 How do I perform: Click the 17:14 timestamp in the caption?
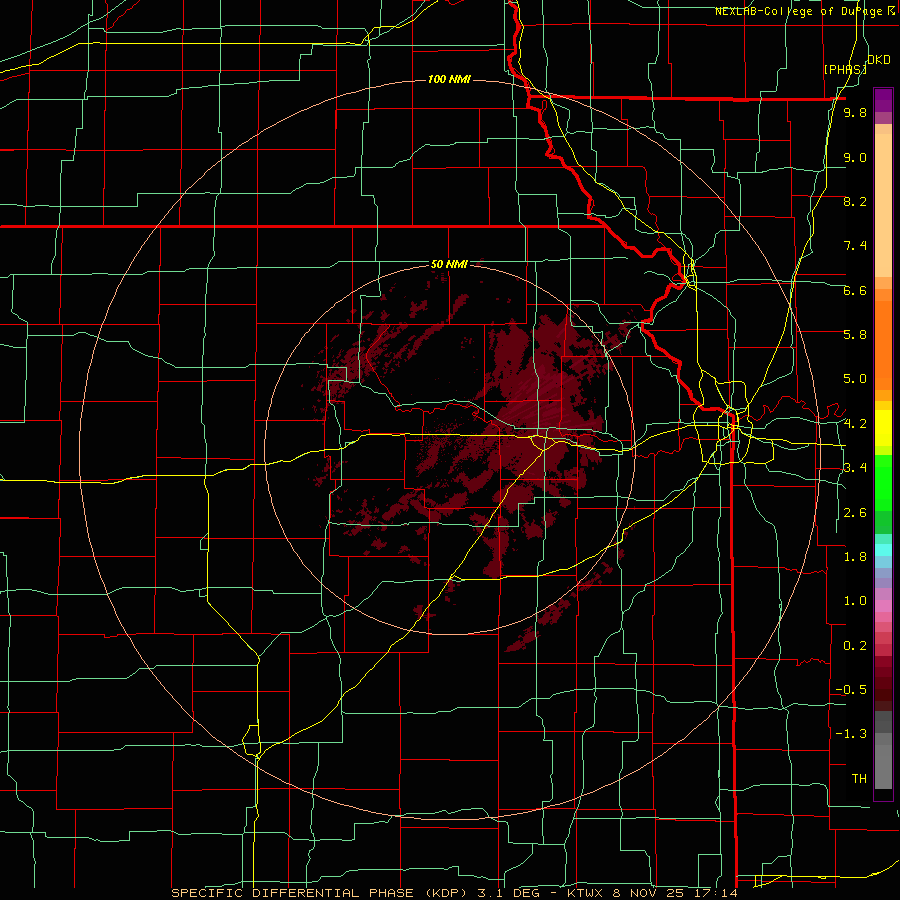[x=717, y=893]
